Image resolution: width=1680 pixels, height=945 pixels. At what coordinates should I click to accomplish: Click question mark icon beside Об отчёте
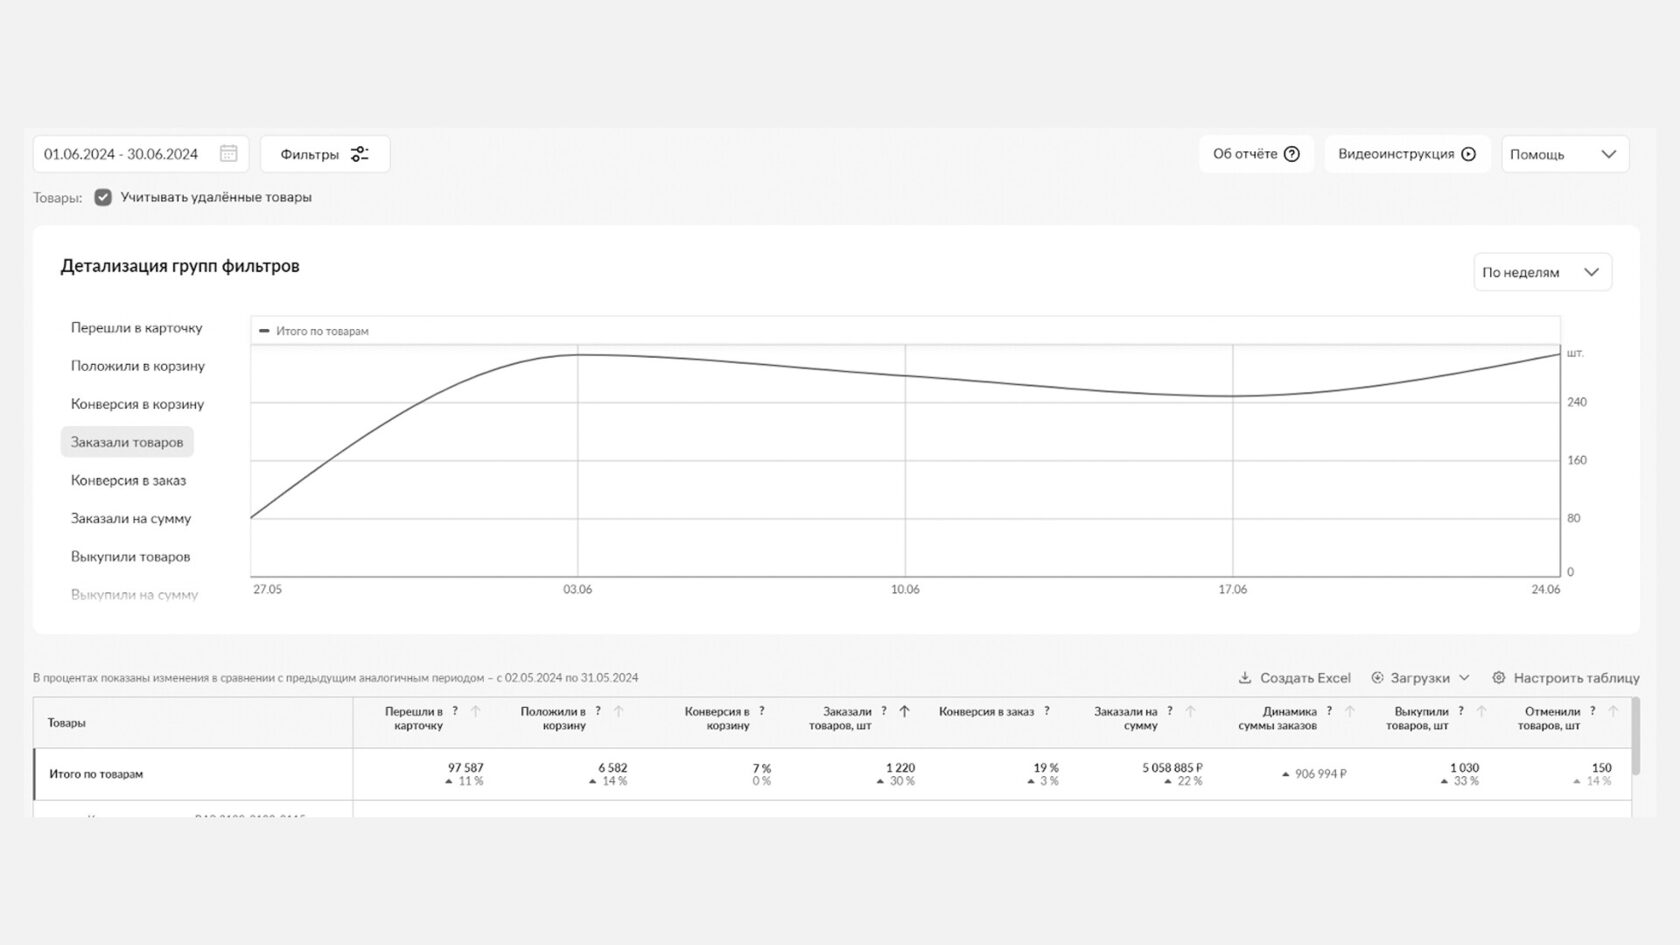coord(1291,154)
